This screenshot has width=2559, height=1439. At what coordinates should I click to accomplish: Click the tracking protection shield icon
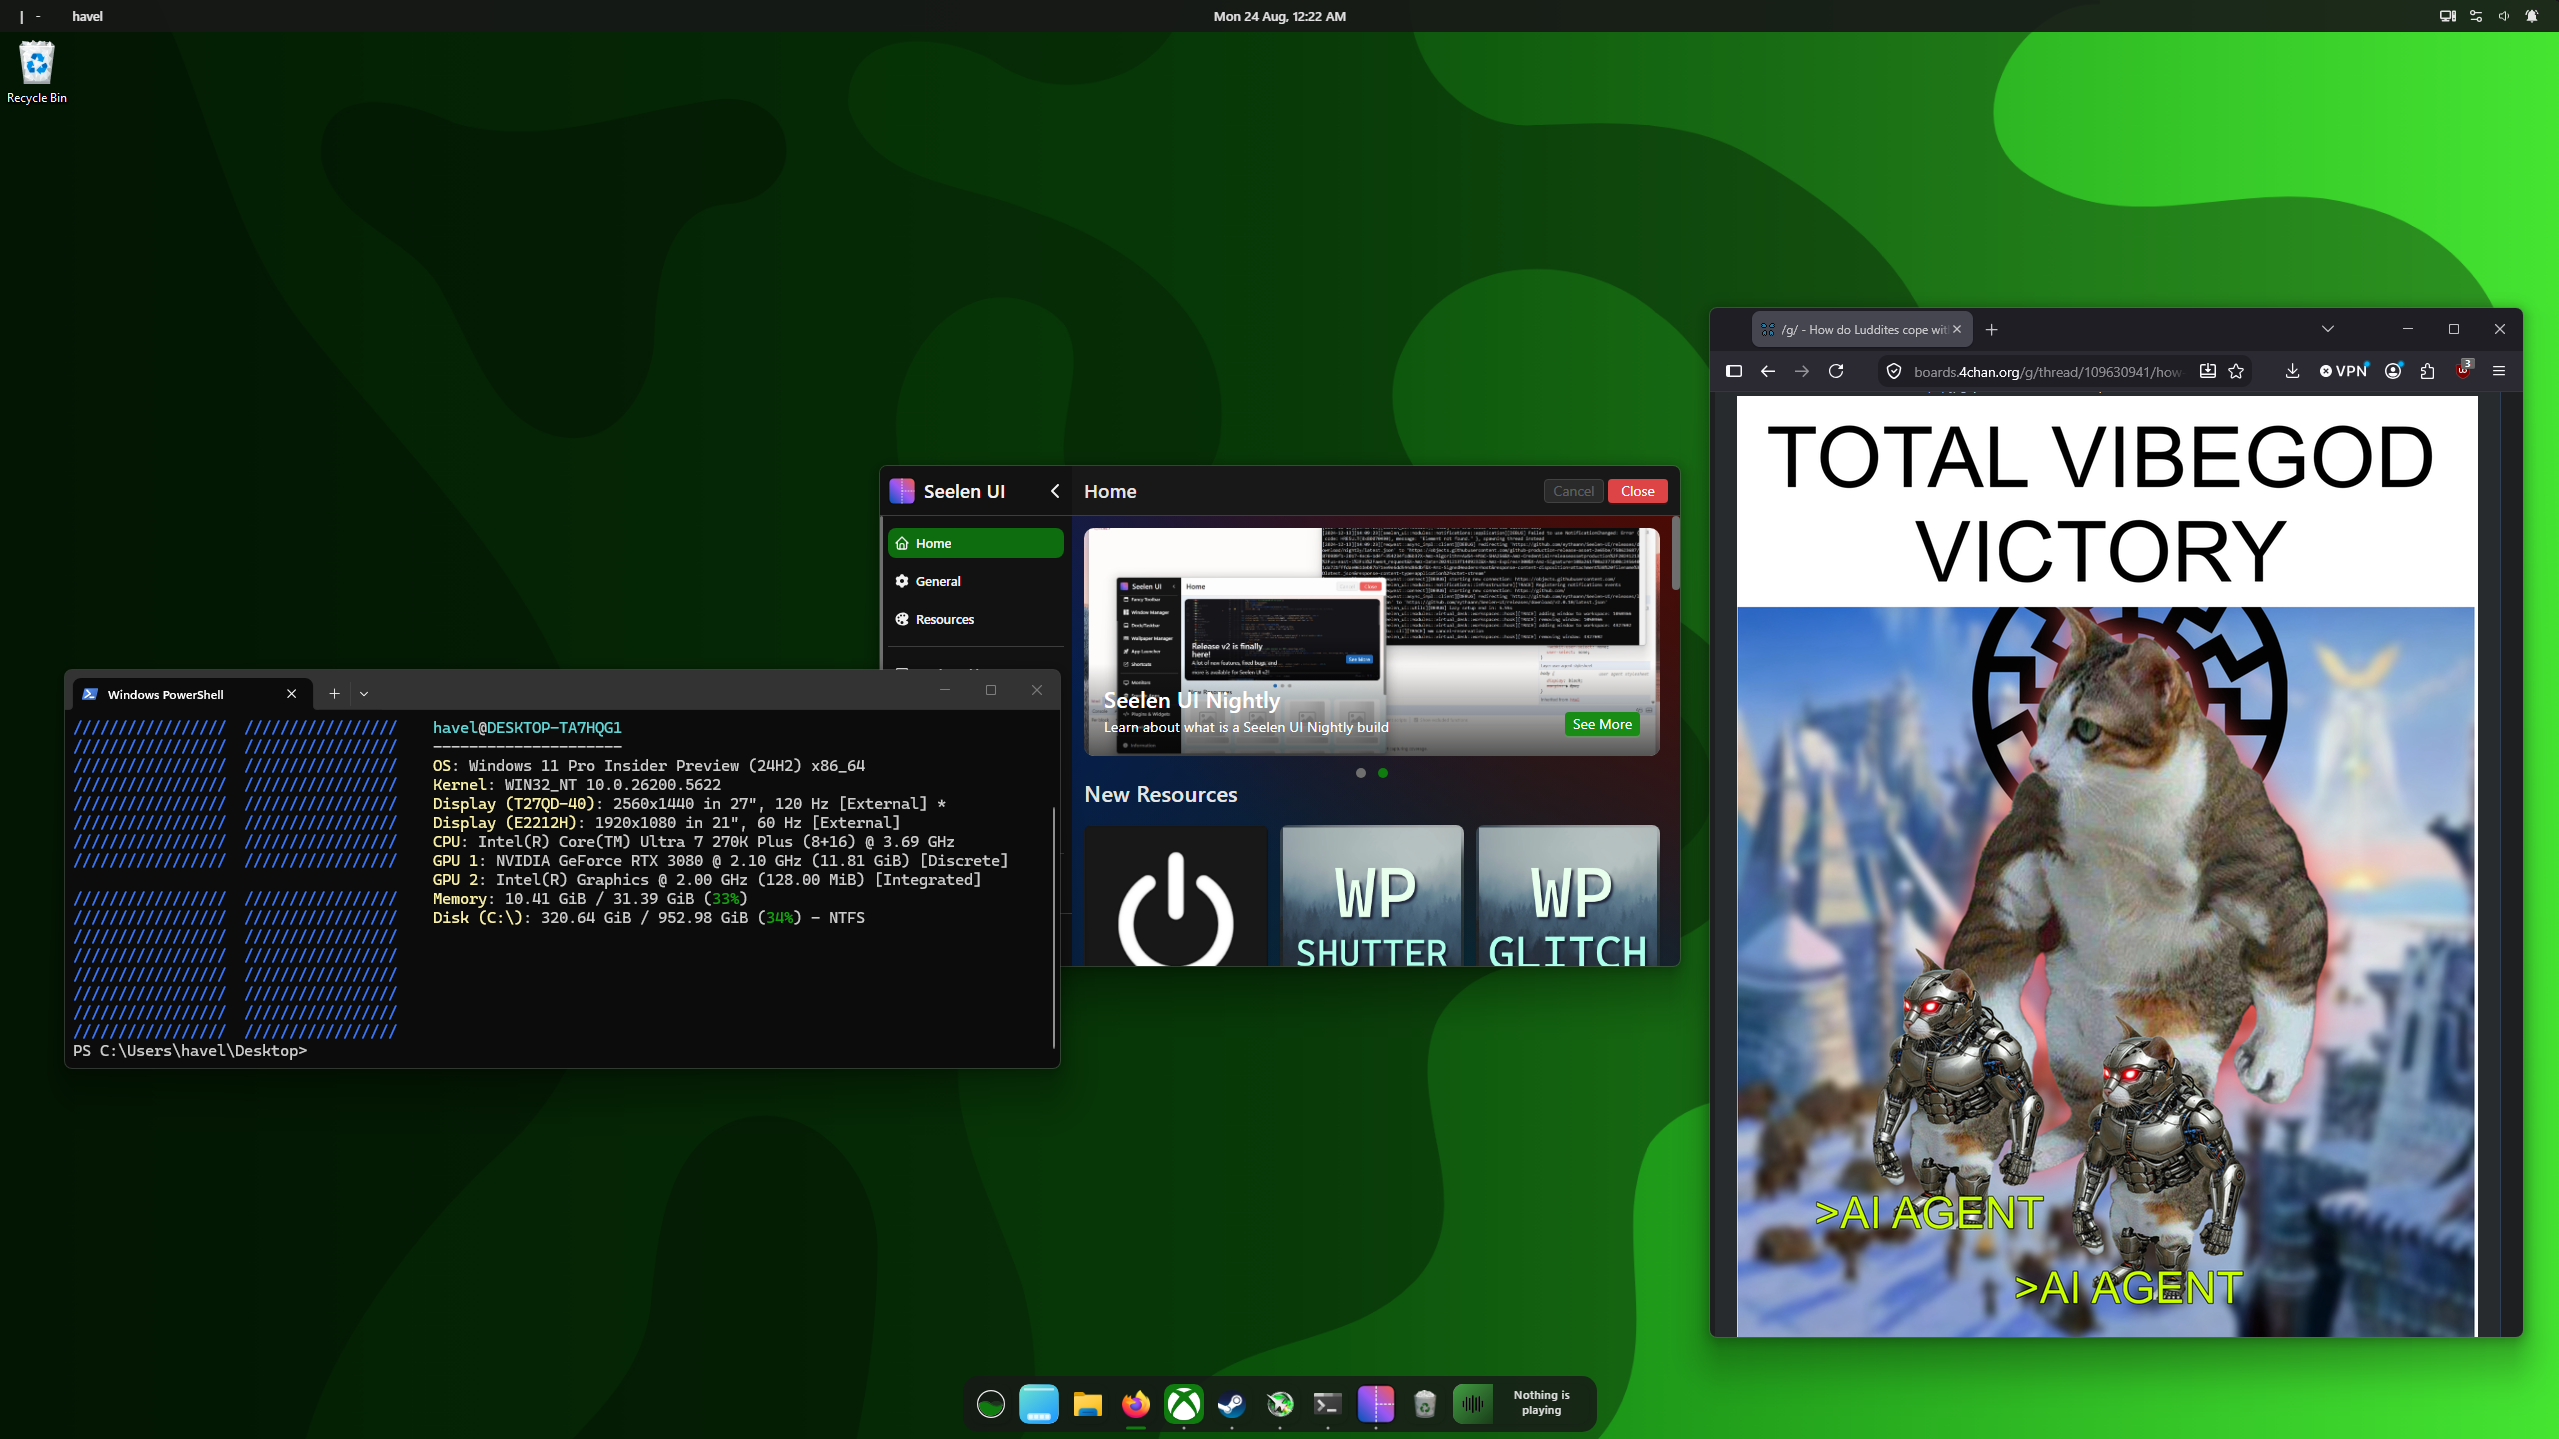coord(1894,371)
